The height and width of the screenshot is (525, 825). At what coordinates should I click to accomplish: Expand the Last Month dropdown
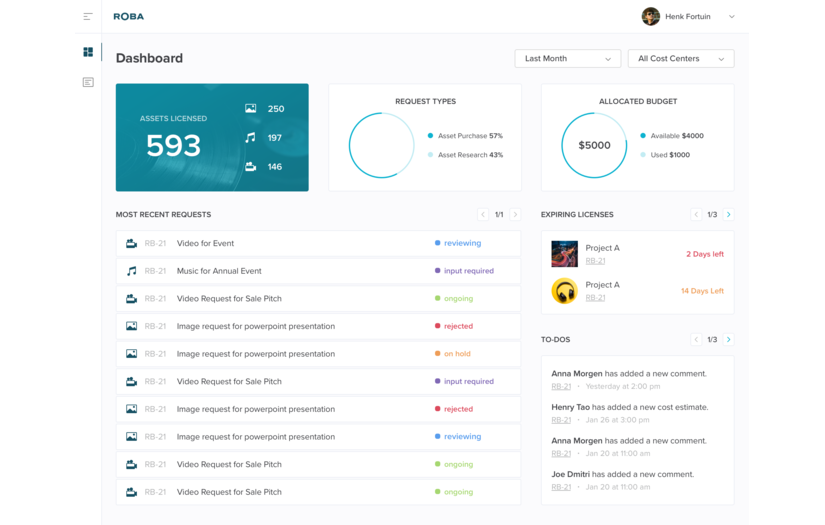click(567, 59)
